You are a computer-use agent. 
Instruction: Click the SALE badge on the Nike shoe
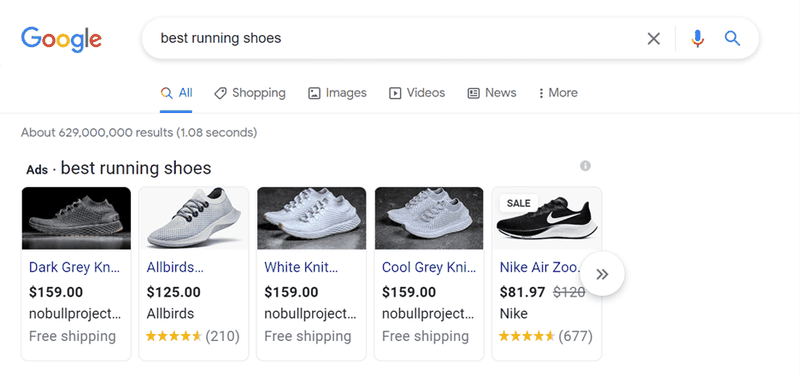[x=519, y=203]
